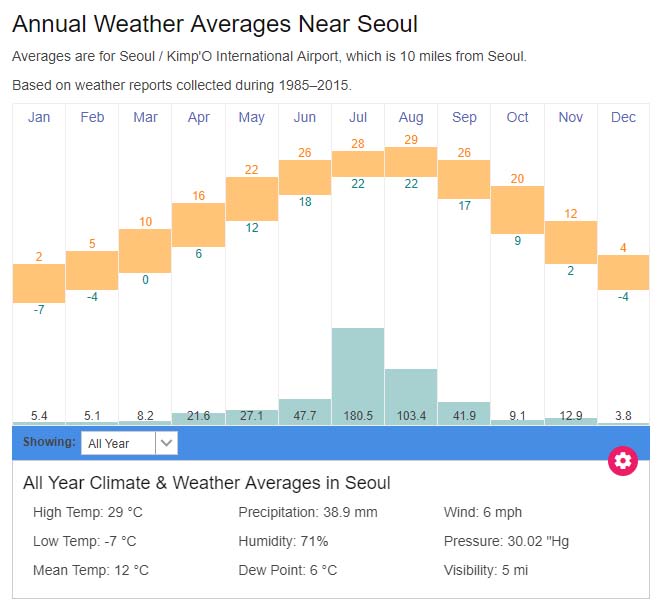
Task: Click the July 180.5 precipitation bar
Action: (358, 370)
